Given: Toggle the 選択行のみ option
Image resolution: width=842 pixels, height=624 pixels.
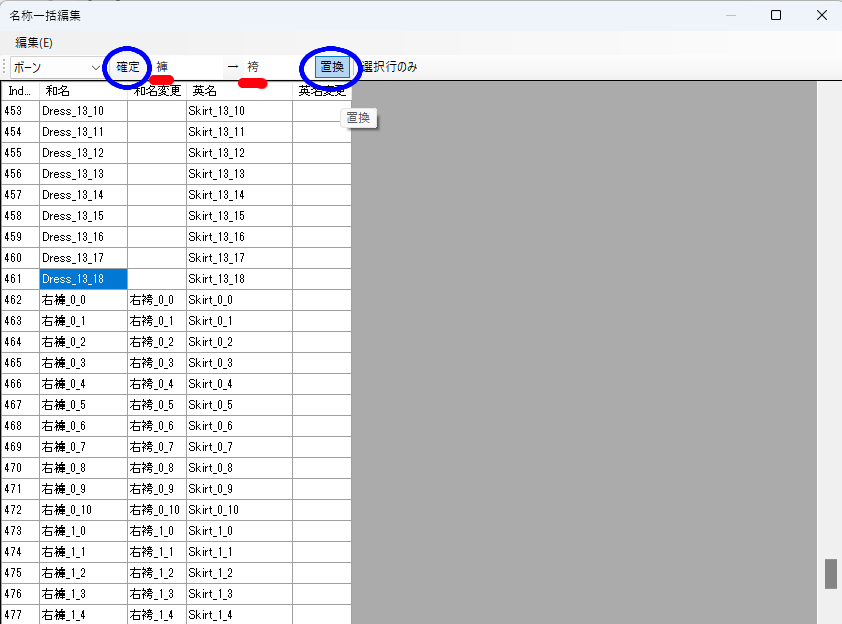Looking at the screenshot, I should coord(390,67).
